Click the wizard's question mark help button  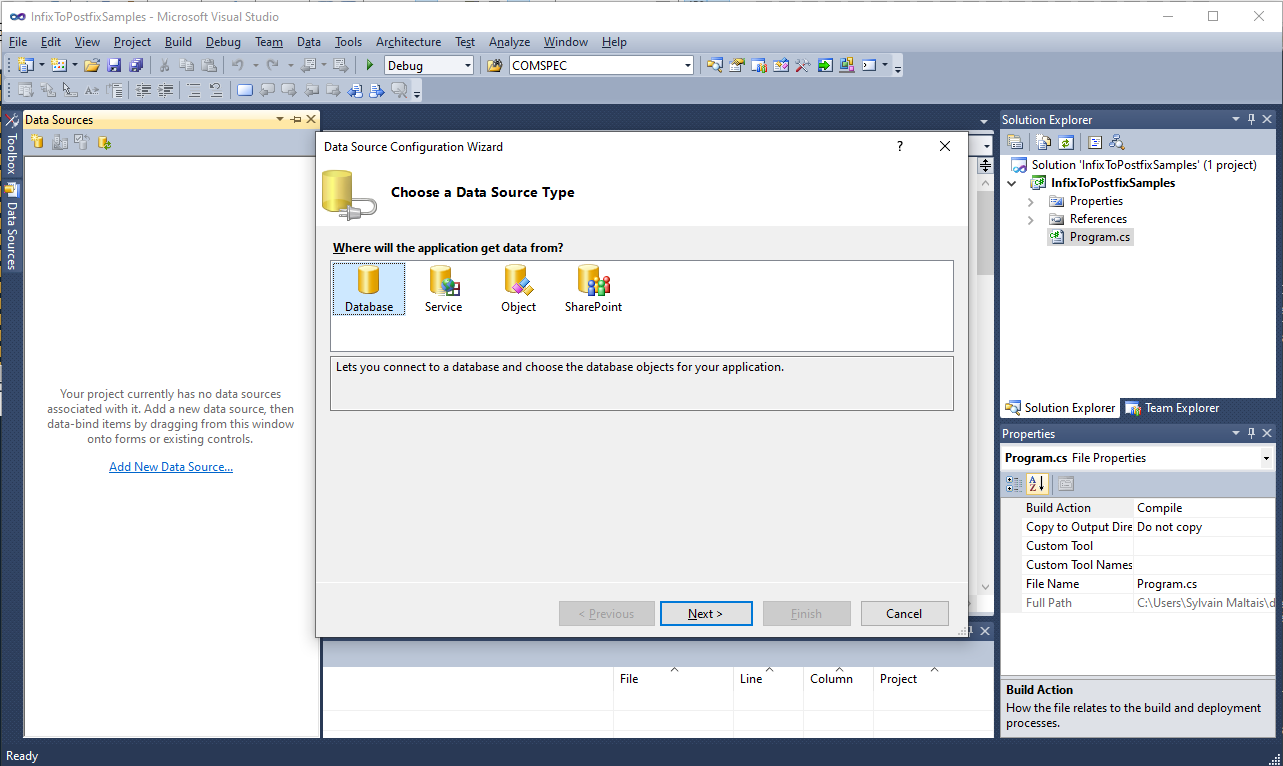click(x=900, y=146)
